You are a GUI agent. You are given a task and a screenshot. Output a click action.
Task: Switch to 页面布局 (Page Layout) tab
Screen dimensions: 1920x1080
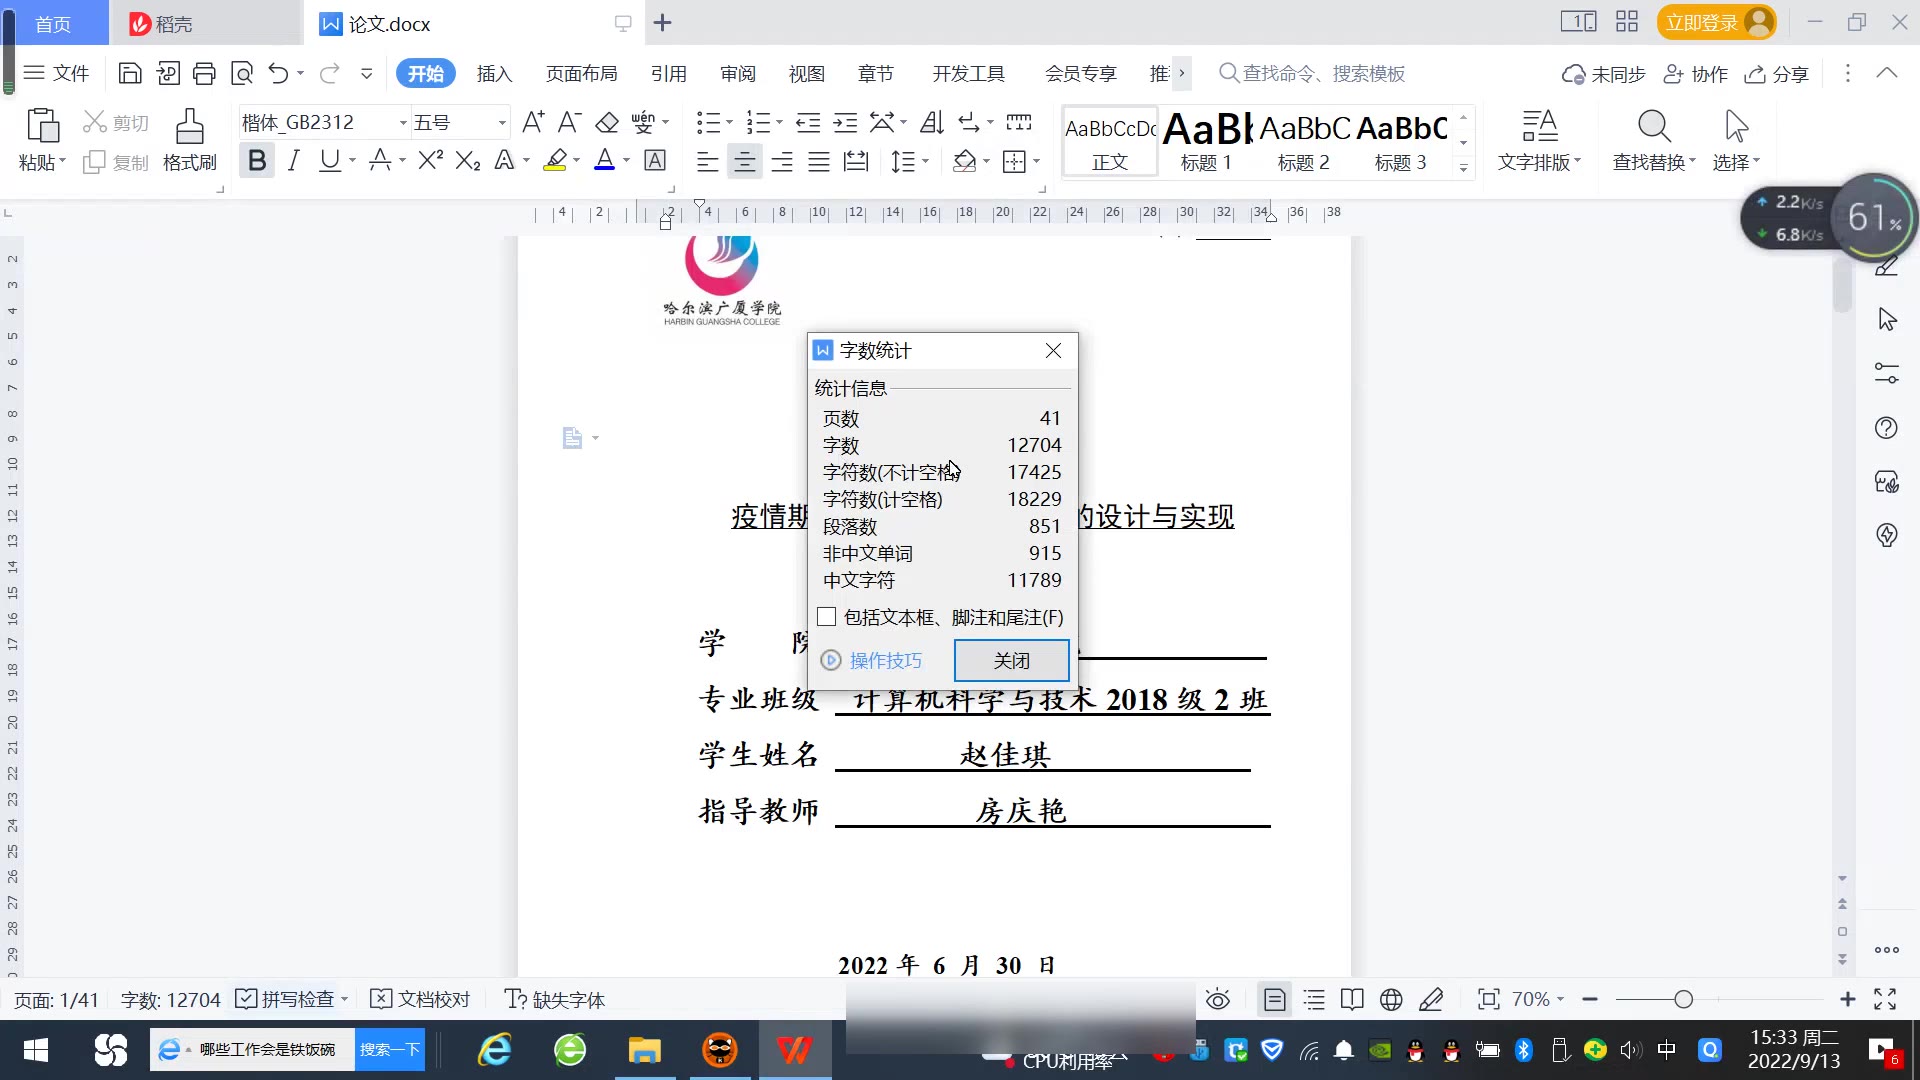click(x=581, y=74)
